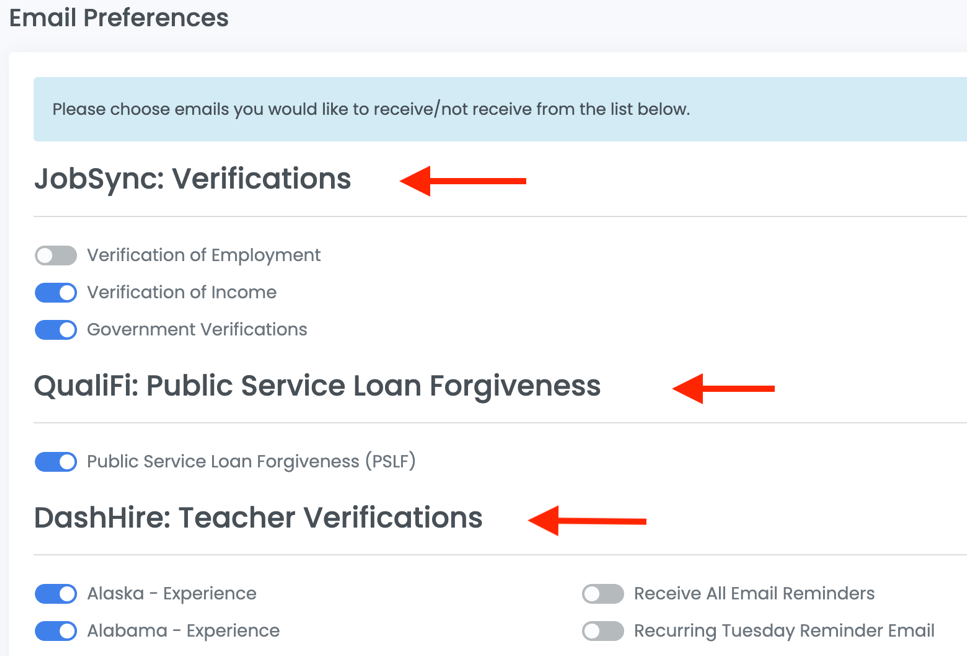This screenshot has height=656, width=967.
Task: Click the "DashHire: Teacher Verifications" section heading
Action: pyautogui.click(x=258, y=518)
